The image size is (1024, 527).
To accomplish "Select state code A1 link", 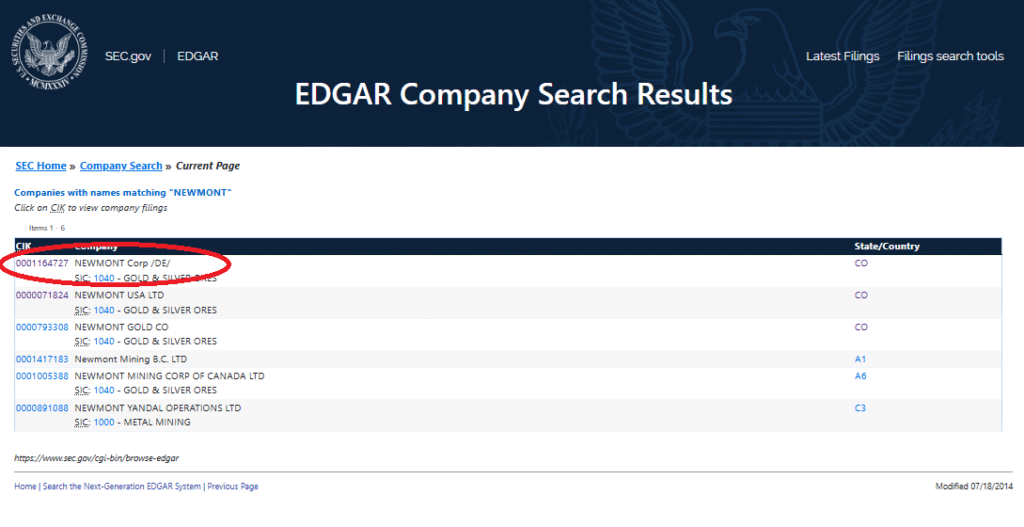I will (x=860, y=359).
